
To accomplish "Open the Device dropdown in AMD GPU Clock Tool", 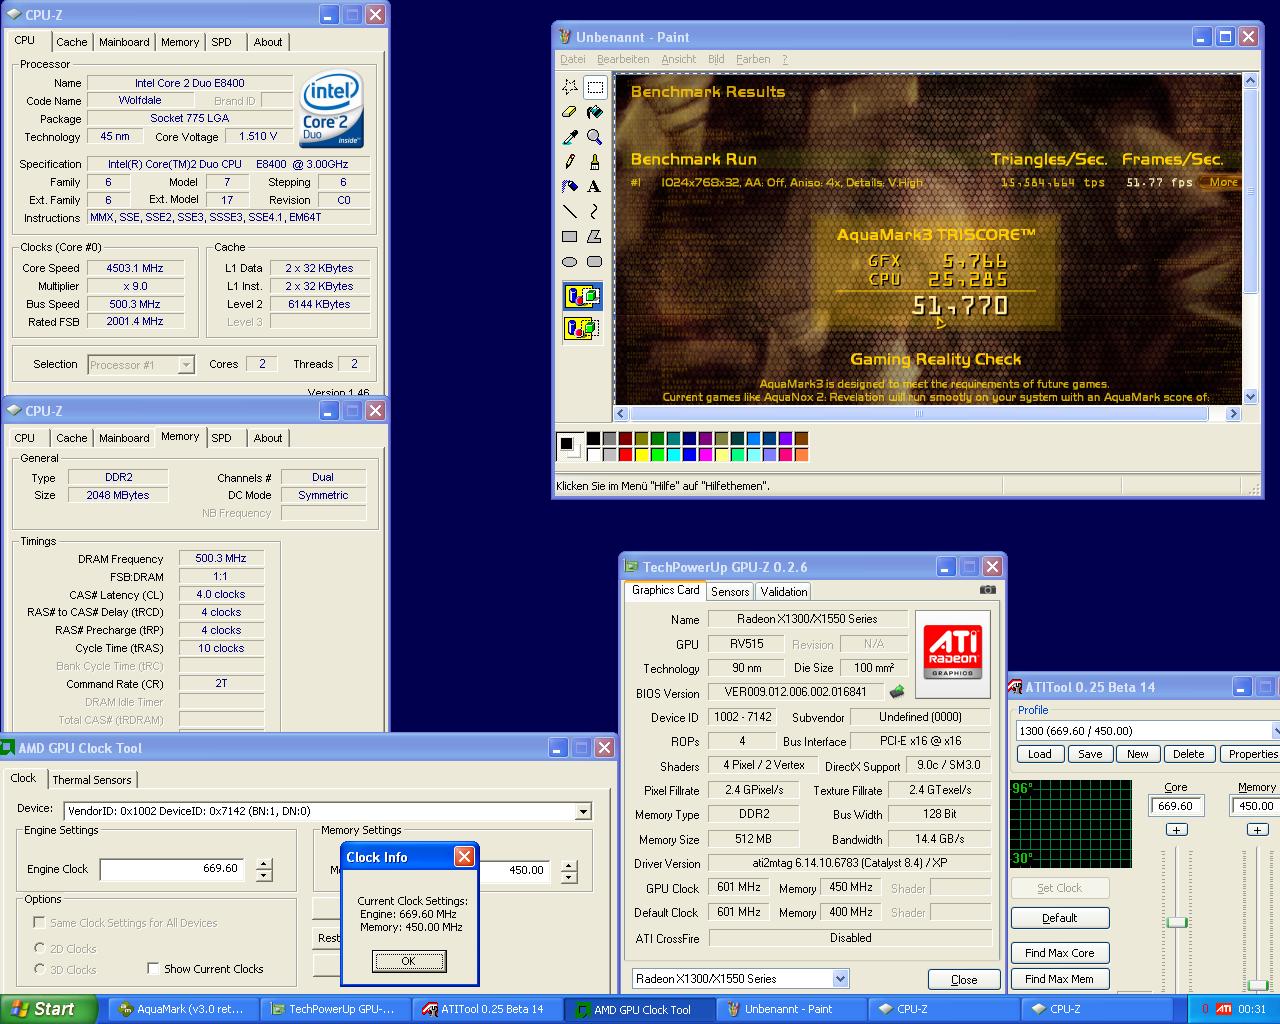I will click(x=583, y=811).
